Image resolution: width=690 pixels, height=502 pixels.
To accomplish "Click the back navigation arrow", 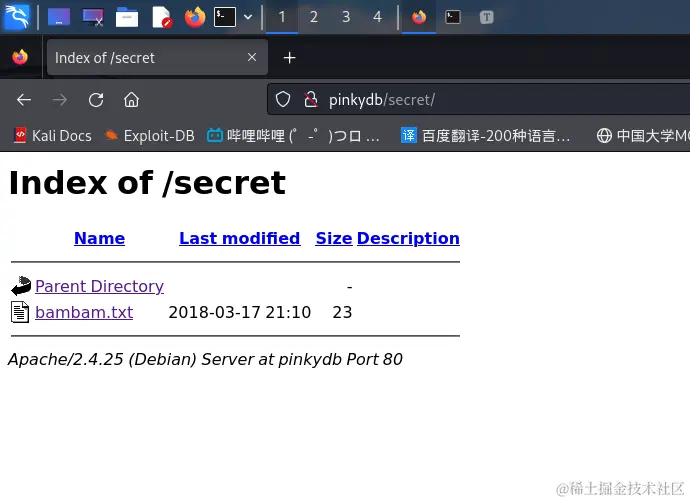I will [x=24, y=99].
